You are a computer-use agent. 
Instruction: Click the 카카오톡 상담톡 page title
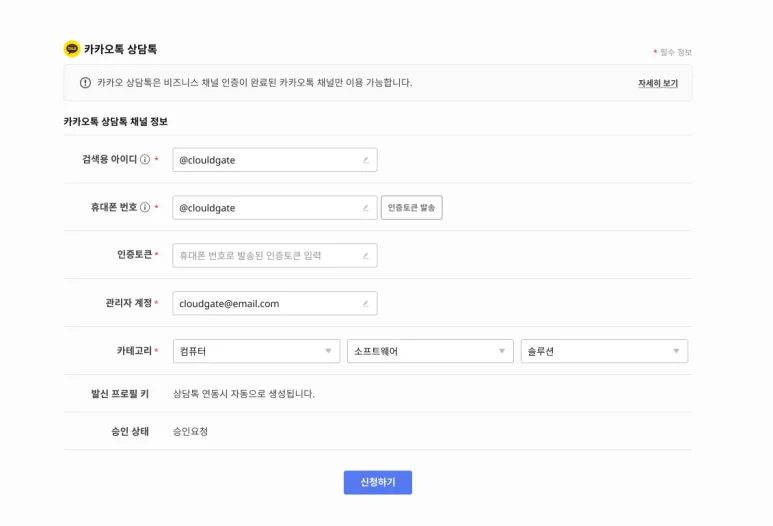pos(120,49)
